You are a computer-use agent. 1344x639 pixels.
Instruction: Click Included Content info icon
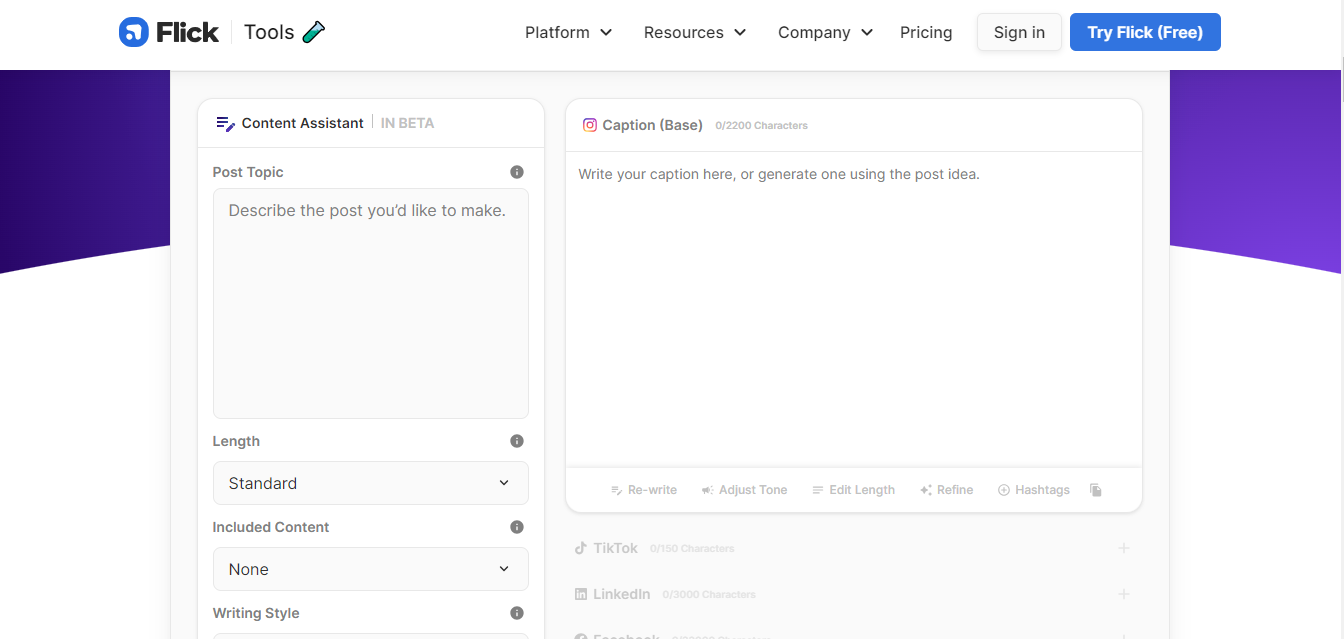coord(517,527)
